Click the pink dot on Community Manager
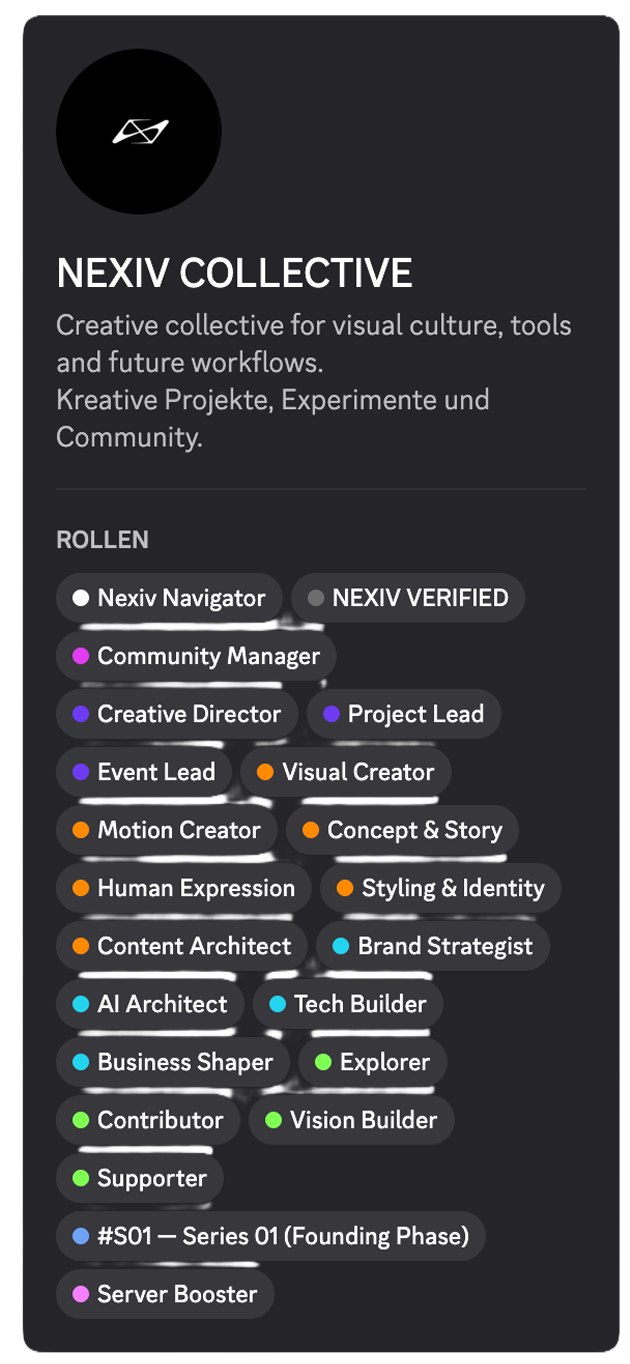The height and width of the screenshot is (1364, 630). coord(81,656)
